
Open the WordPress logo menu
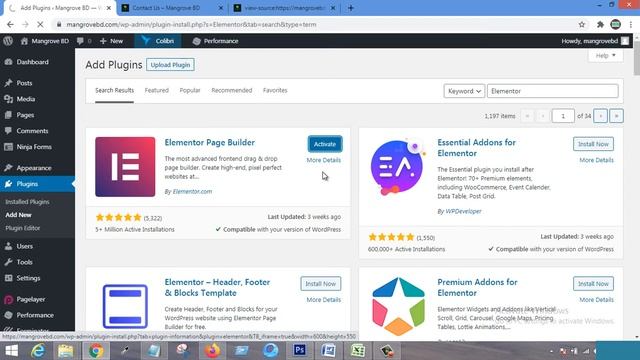(8, 41)
